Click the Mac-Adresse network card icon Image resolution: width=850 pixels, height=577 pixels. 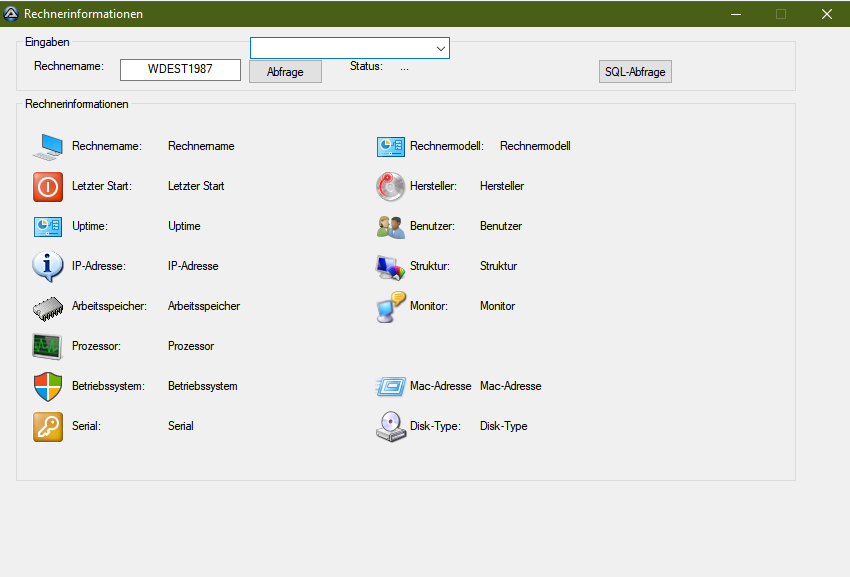tap(390, 387)
